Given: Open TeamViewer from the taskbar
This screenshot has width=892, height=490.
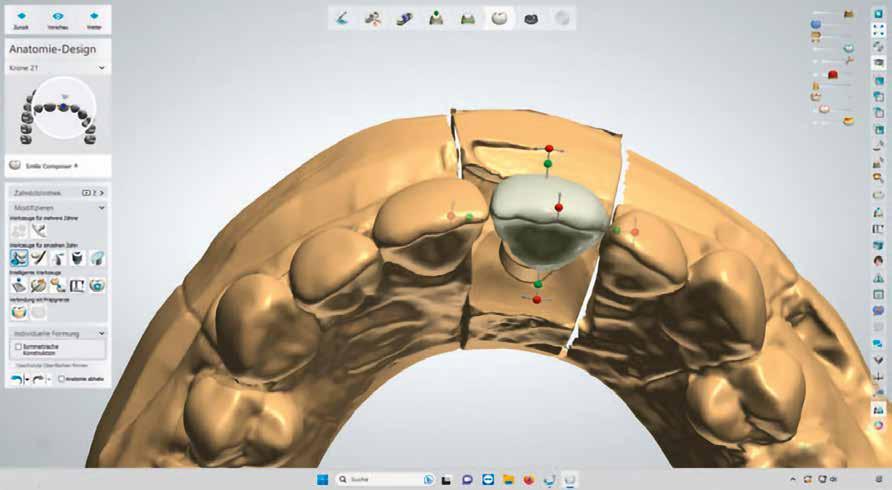Looking at the screenshot, I should coord(488,480).
